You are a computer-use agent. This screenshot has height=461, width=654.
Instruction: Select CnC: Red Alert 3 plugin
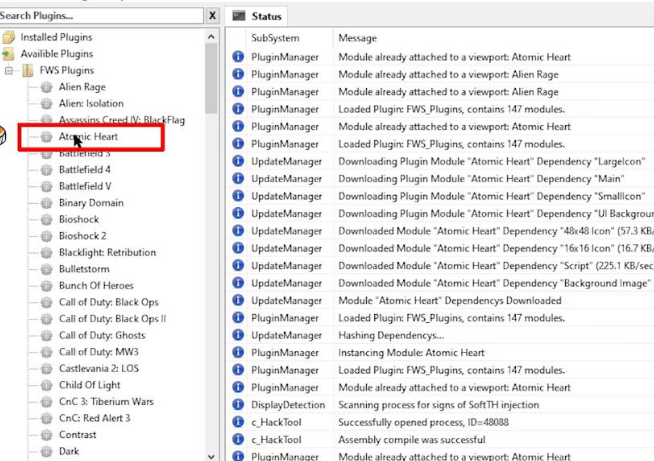[95, 418]
